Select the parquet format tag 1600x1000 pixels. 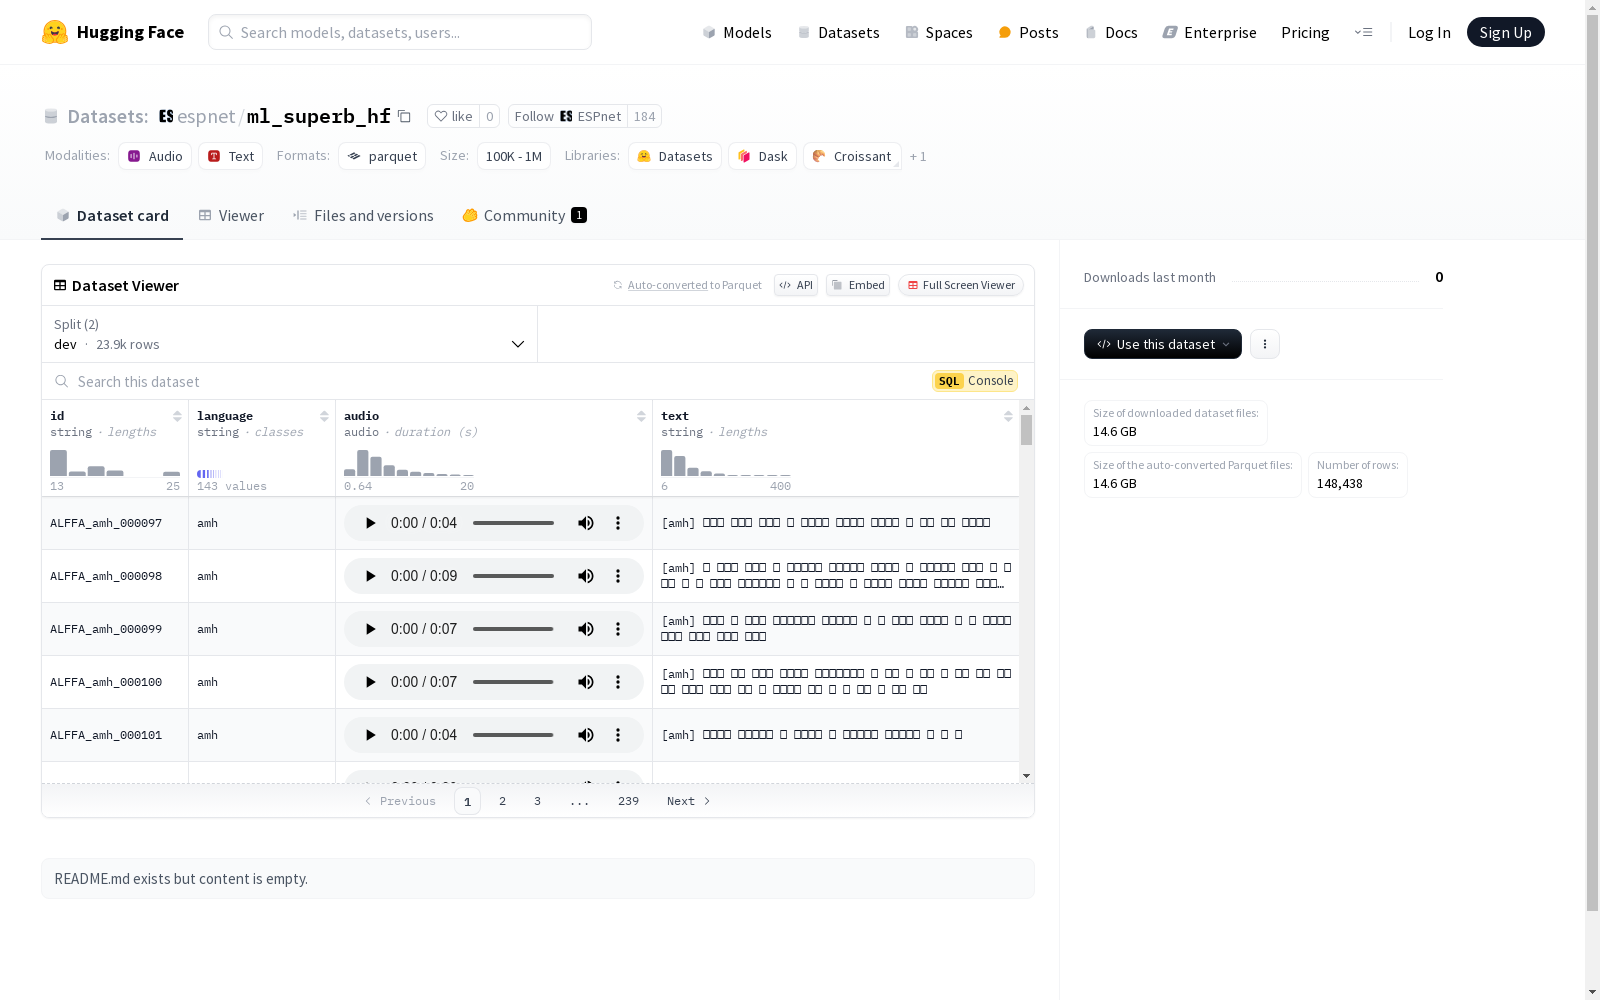point(382,156)
